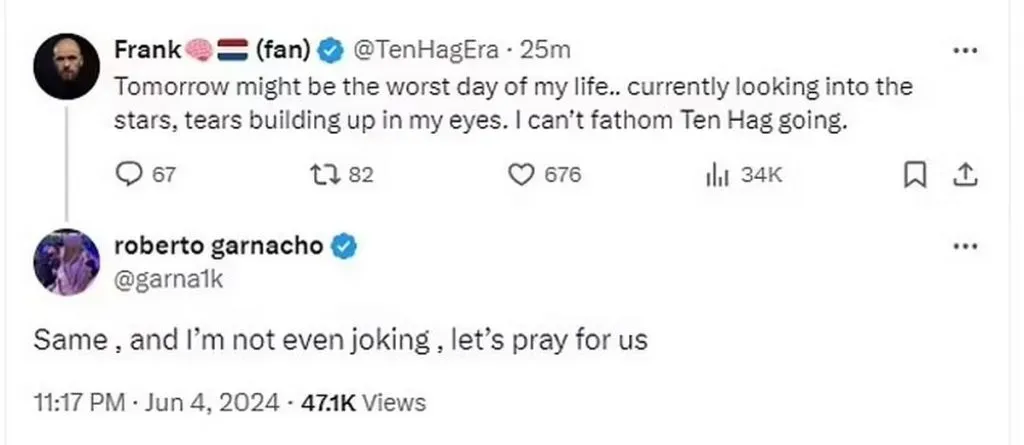Go to the @garna1k profile handle
The image size is (1024, 445).
coord(167,281)
